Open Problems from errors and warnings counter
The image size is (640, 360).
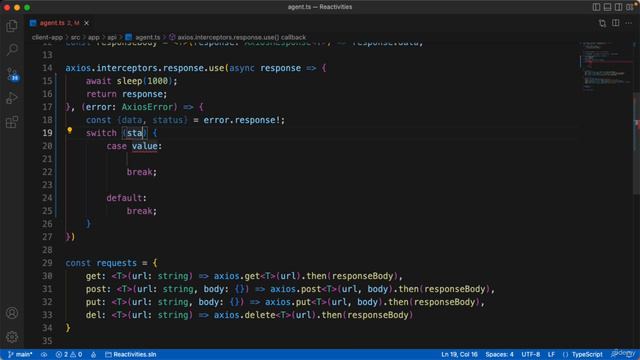(69, 354)
